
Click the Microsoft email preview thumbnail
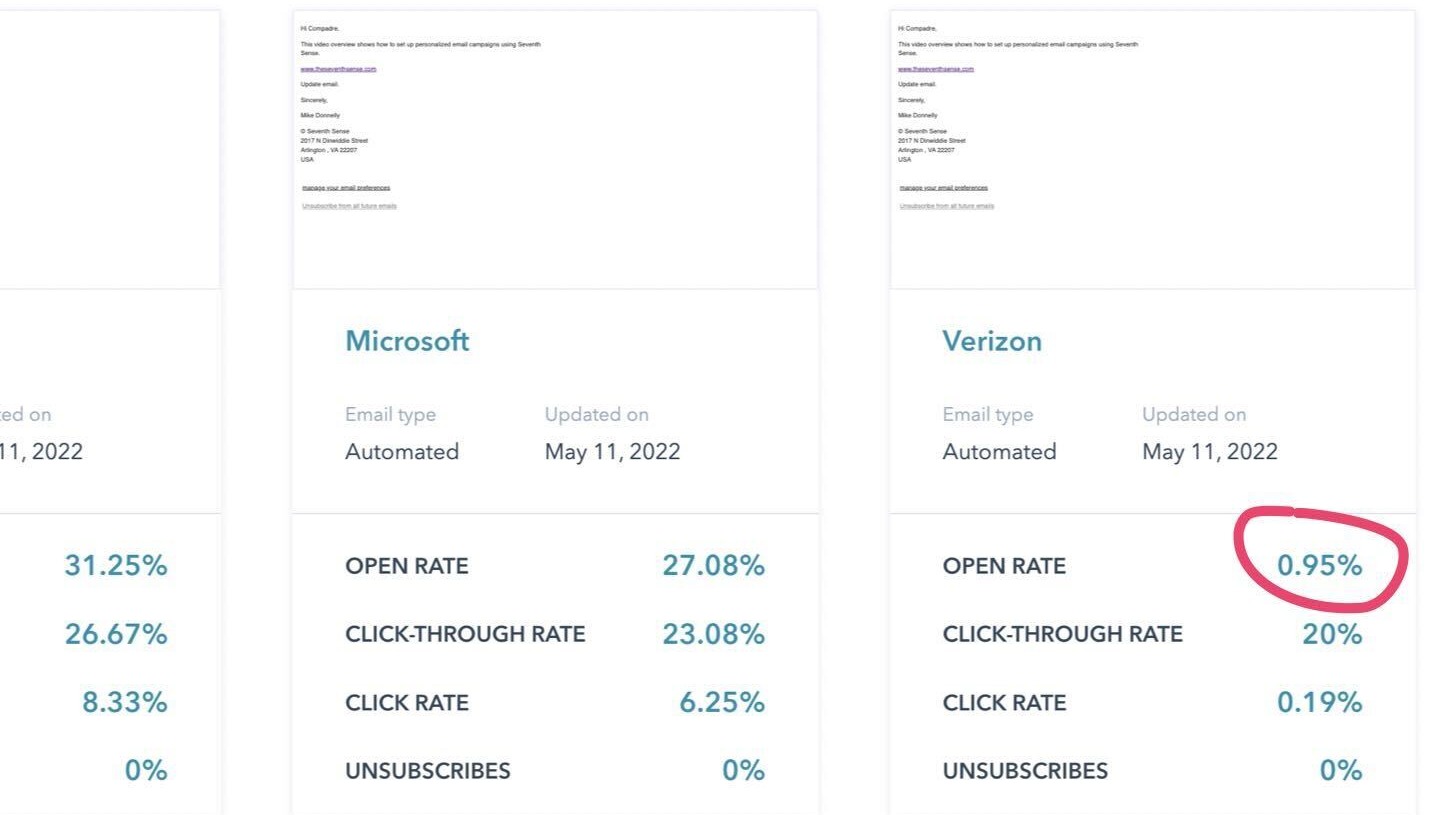point(555,150)
